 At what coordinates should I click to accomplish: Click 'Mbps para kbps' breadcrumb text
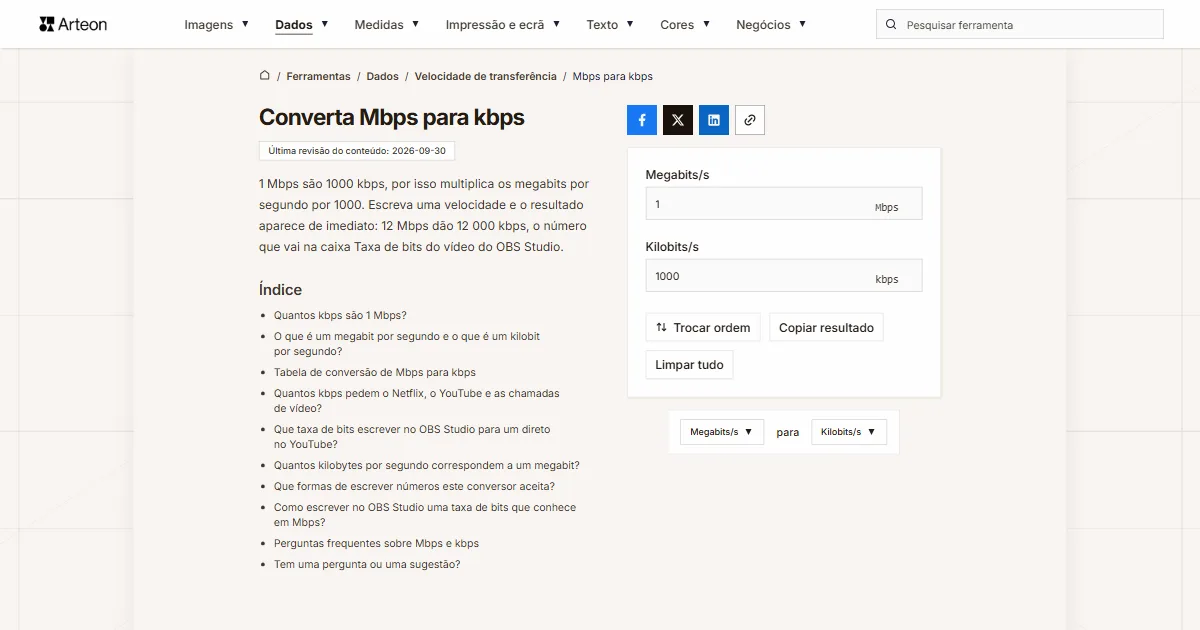pos(613,76)
